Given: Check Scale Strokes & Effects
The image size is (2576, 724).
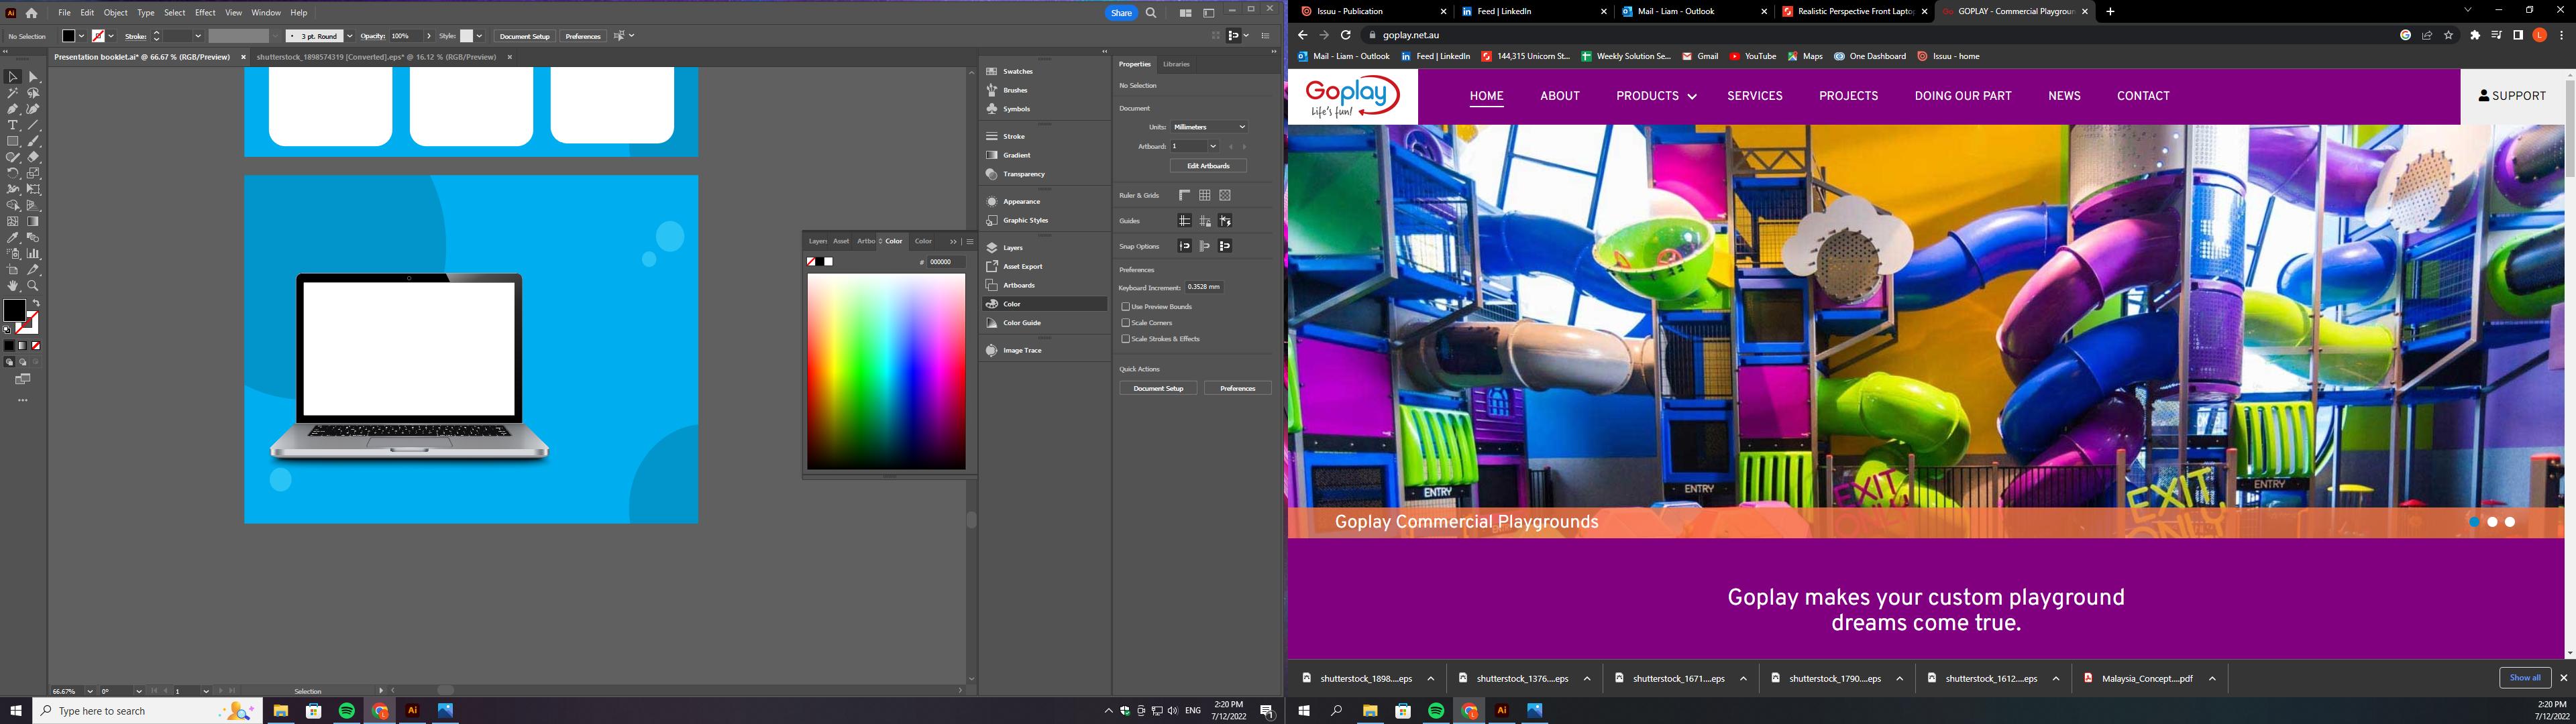Looking at the screenshot, I should point(1126,339).
